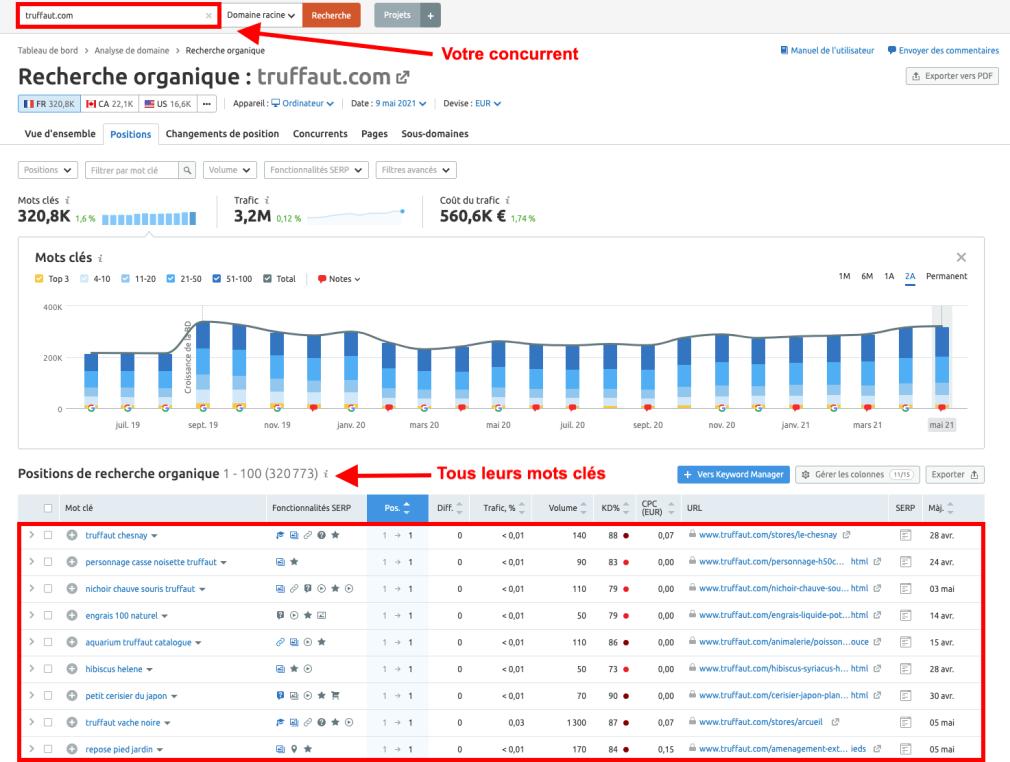Screen dimensions: 1010x762
Task: Toggle the 21-50 legend checkbox
Action: coord(171,279)
